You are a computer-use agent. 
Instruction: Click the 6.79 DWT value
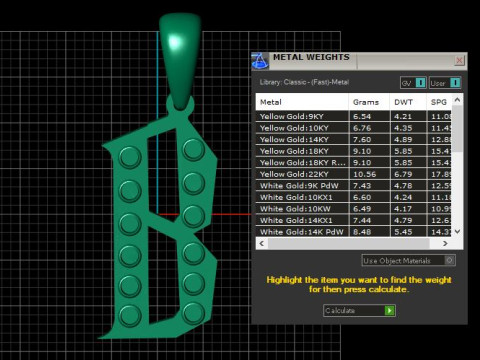click(403, 174)
